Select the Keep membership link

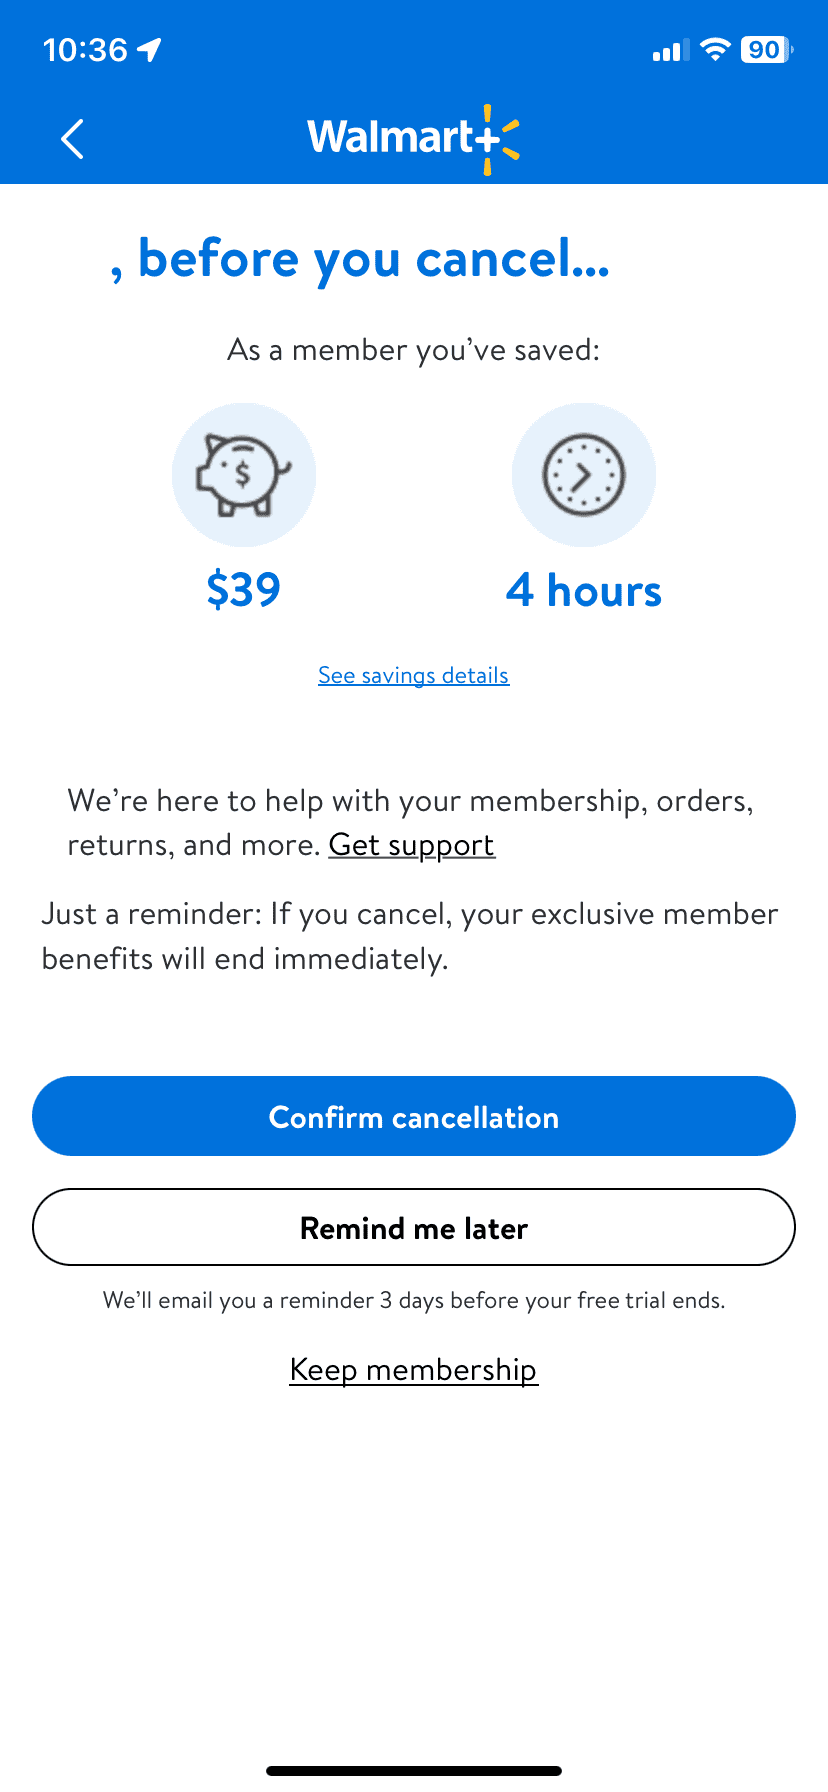[x=413, y=1369]
